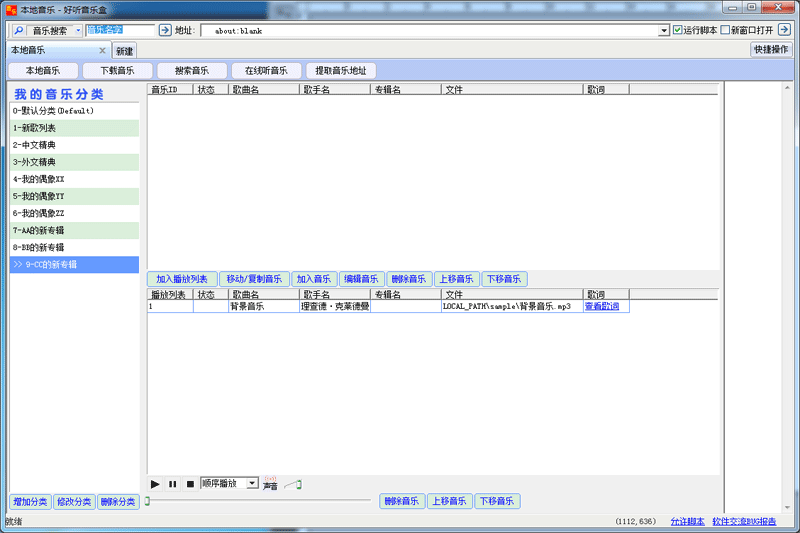Open the 软件交流BUG报告 link
The image size is (800, 533).
coord(744,521)
